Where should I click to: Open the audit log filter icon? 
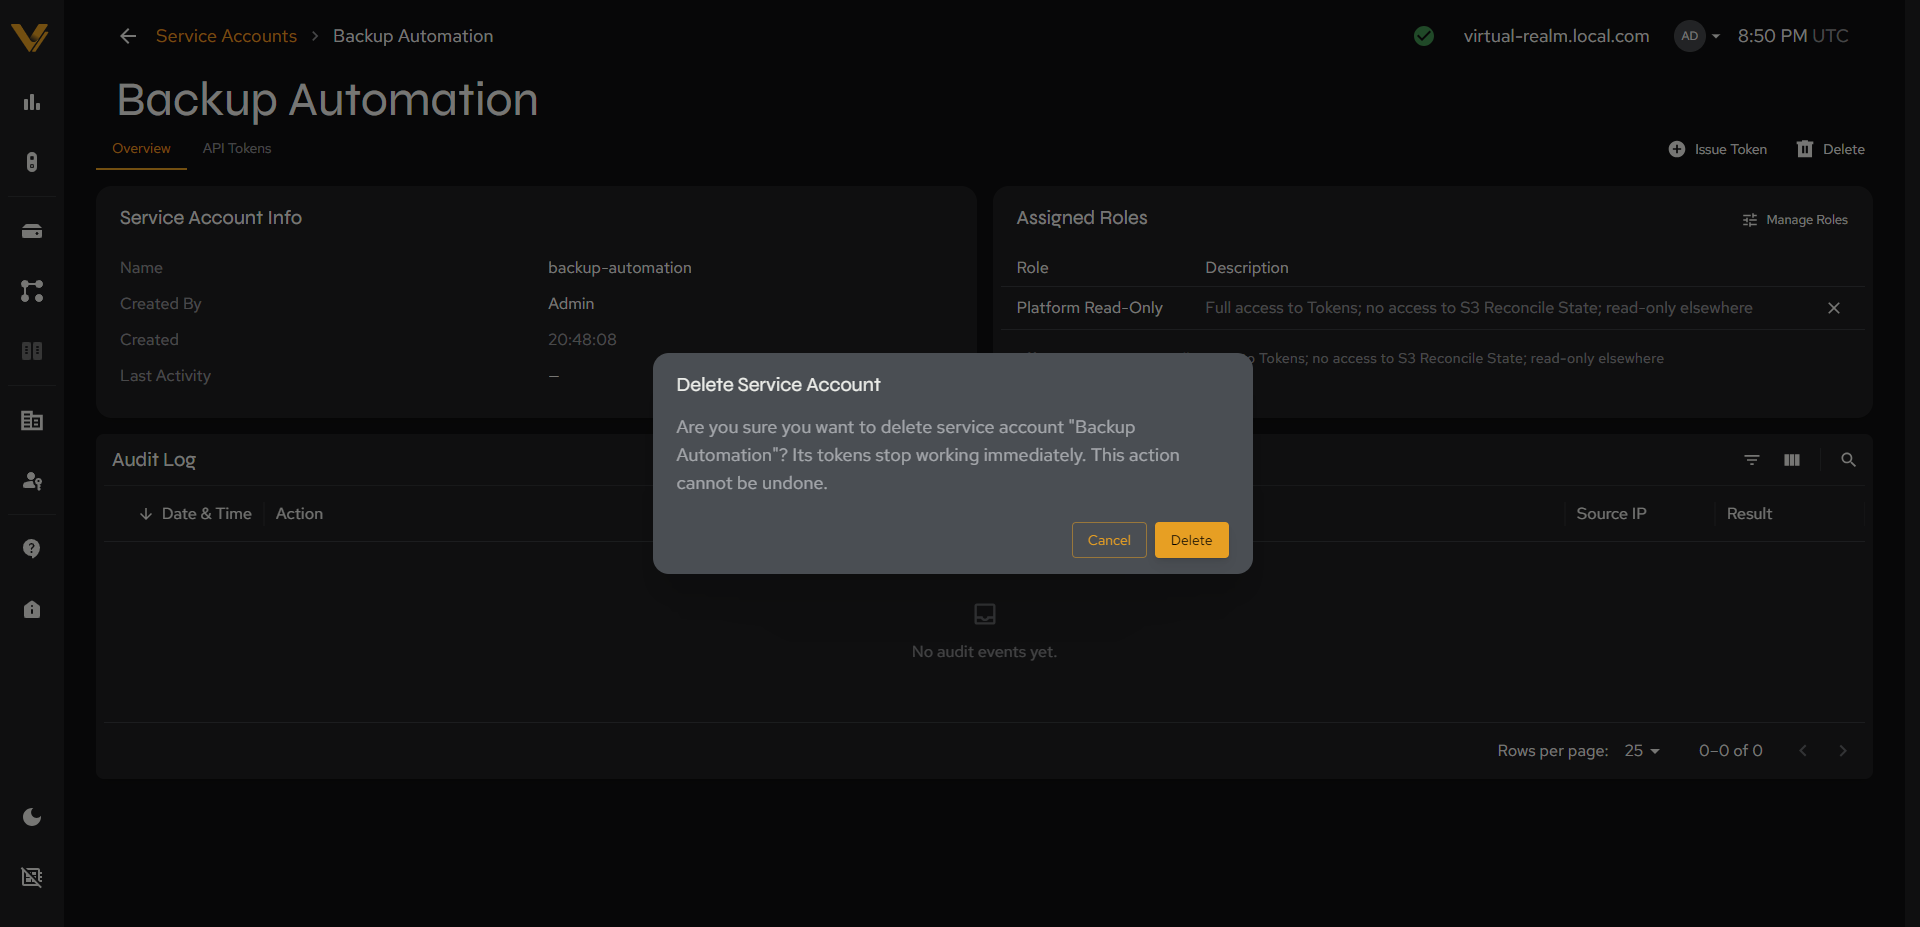coord(1752,460)
